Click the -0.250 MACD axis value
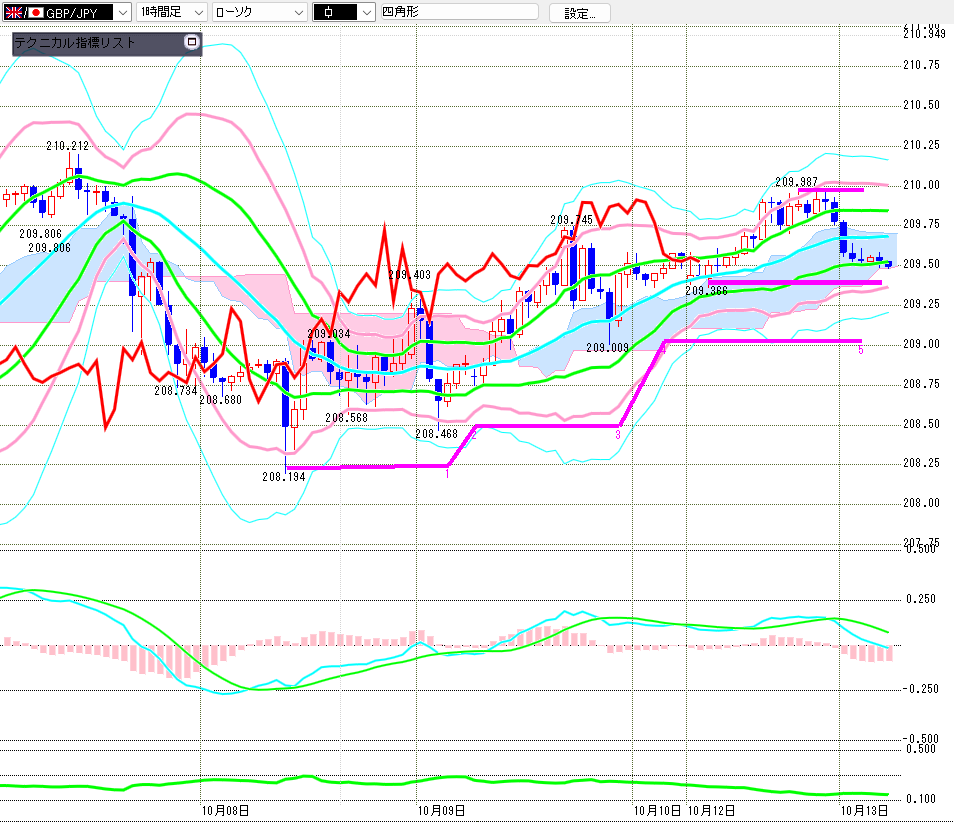The width and height of the screenshot is (954, 822). [x=920, y=689]
